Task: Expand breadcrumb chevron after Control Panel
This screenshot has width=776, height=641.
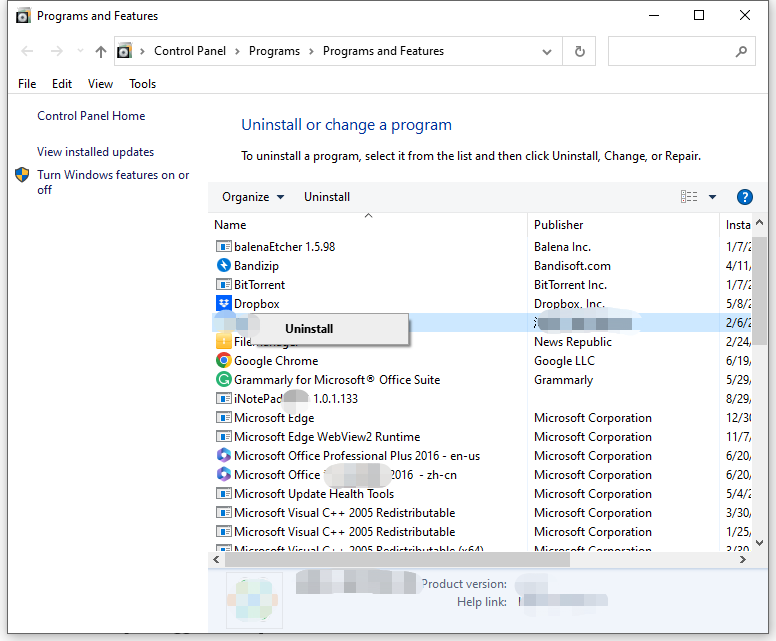Action: pyautogui.click(x=237, y=51)
